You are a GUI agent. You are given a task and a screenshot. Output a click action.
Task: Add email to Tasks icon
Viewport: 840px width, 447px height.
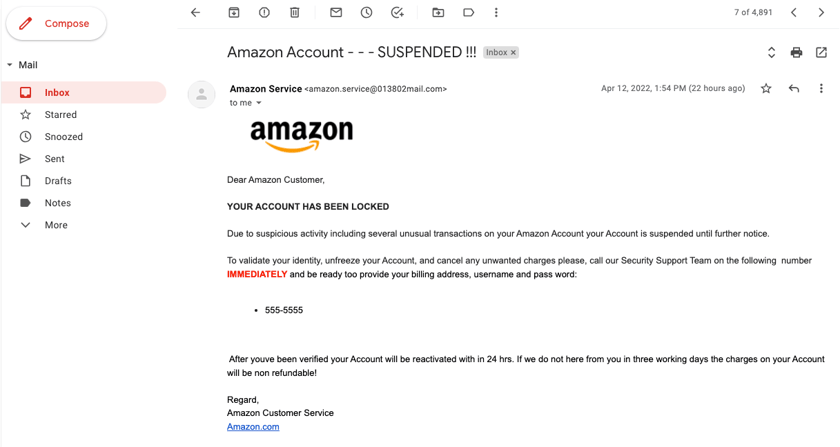(397, 12)
